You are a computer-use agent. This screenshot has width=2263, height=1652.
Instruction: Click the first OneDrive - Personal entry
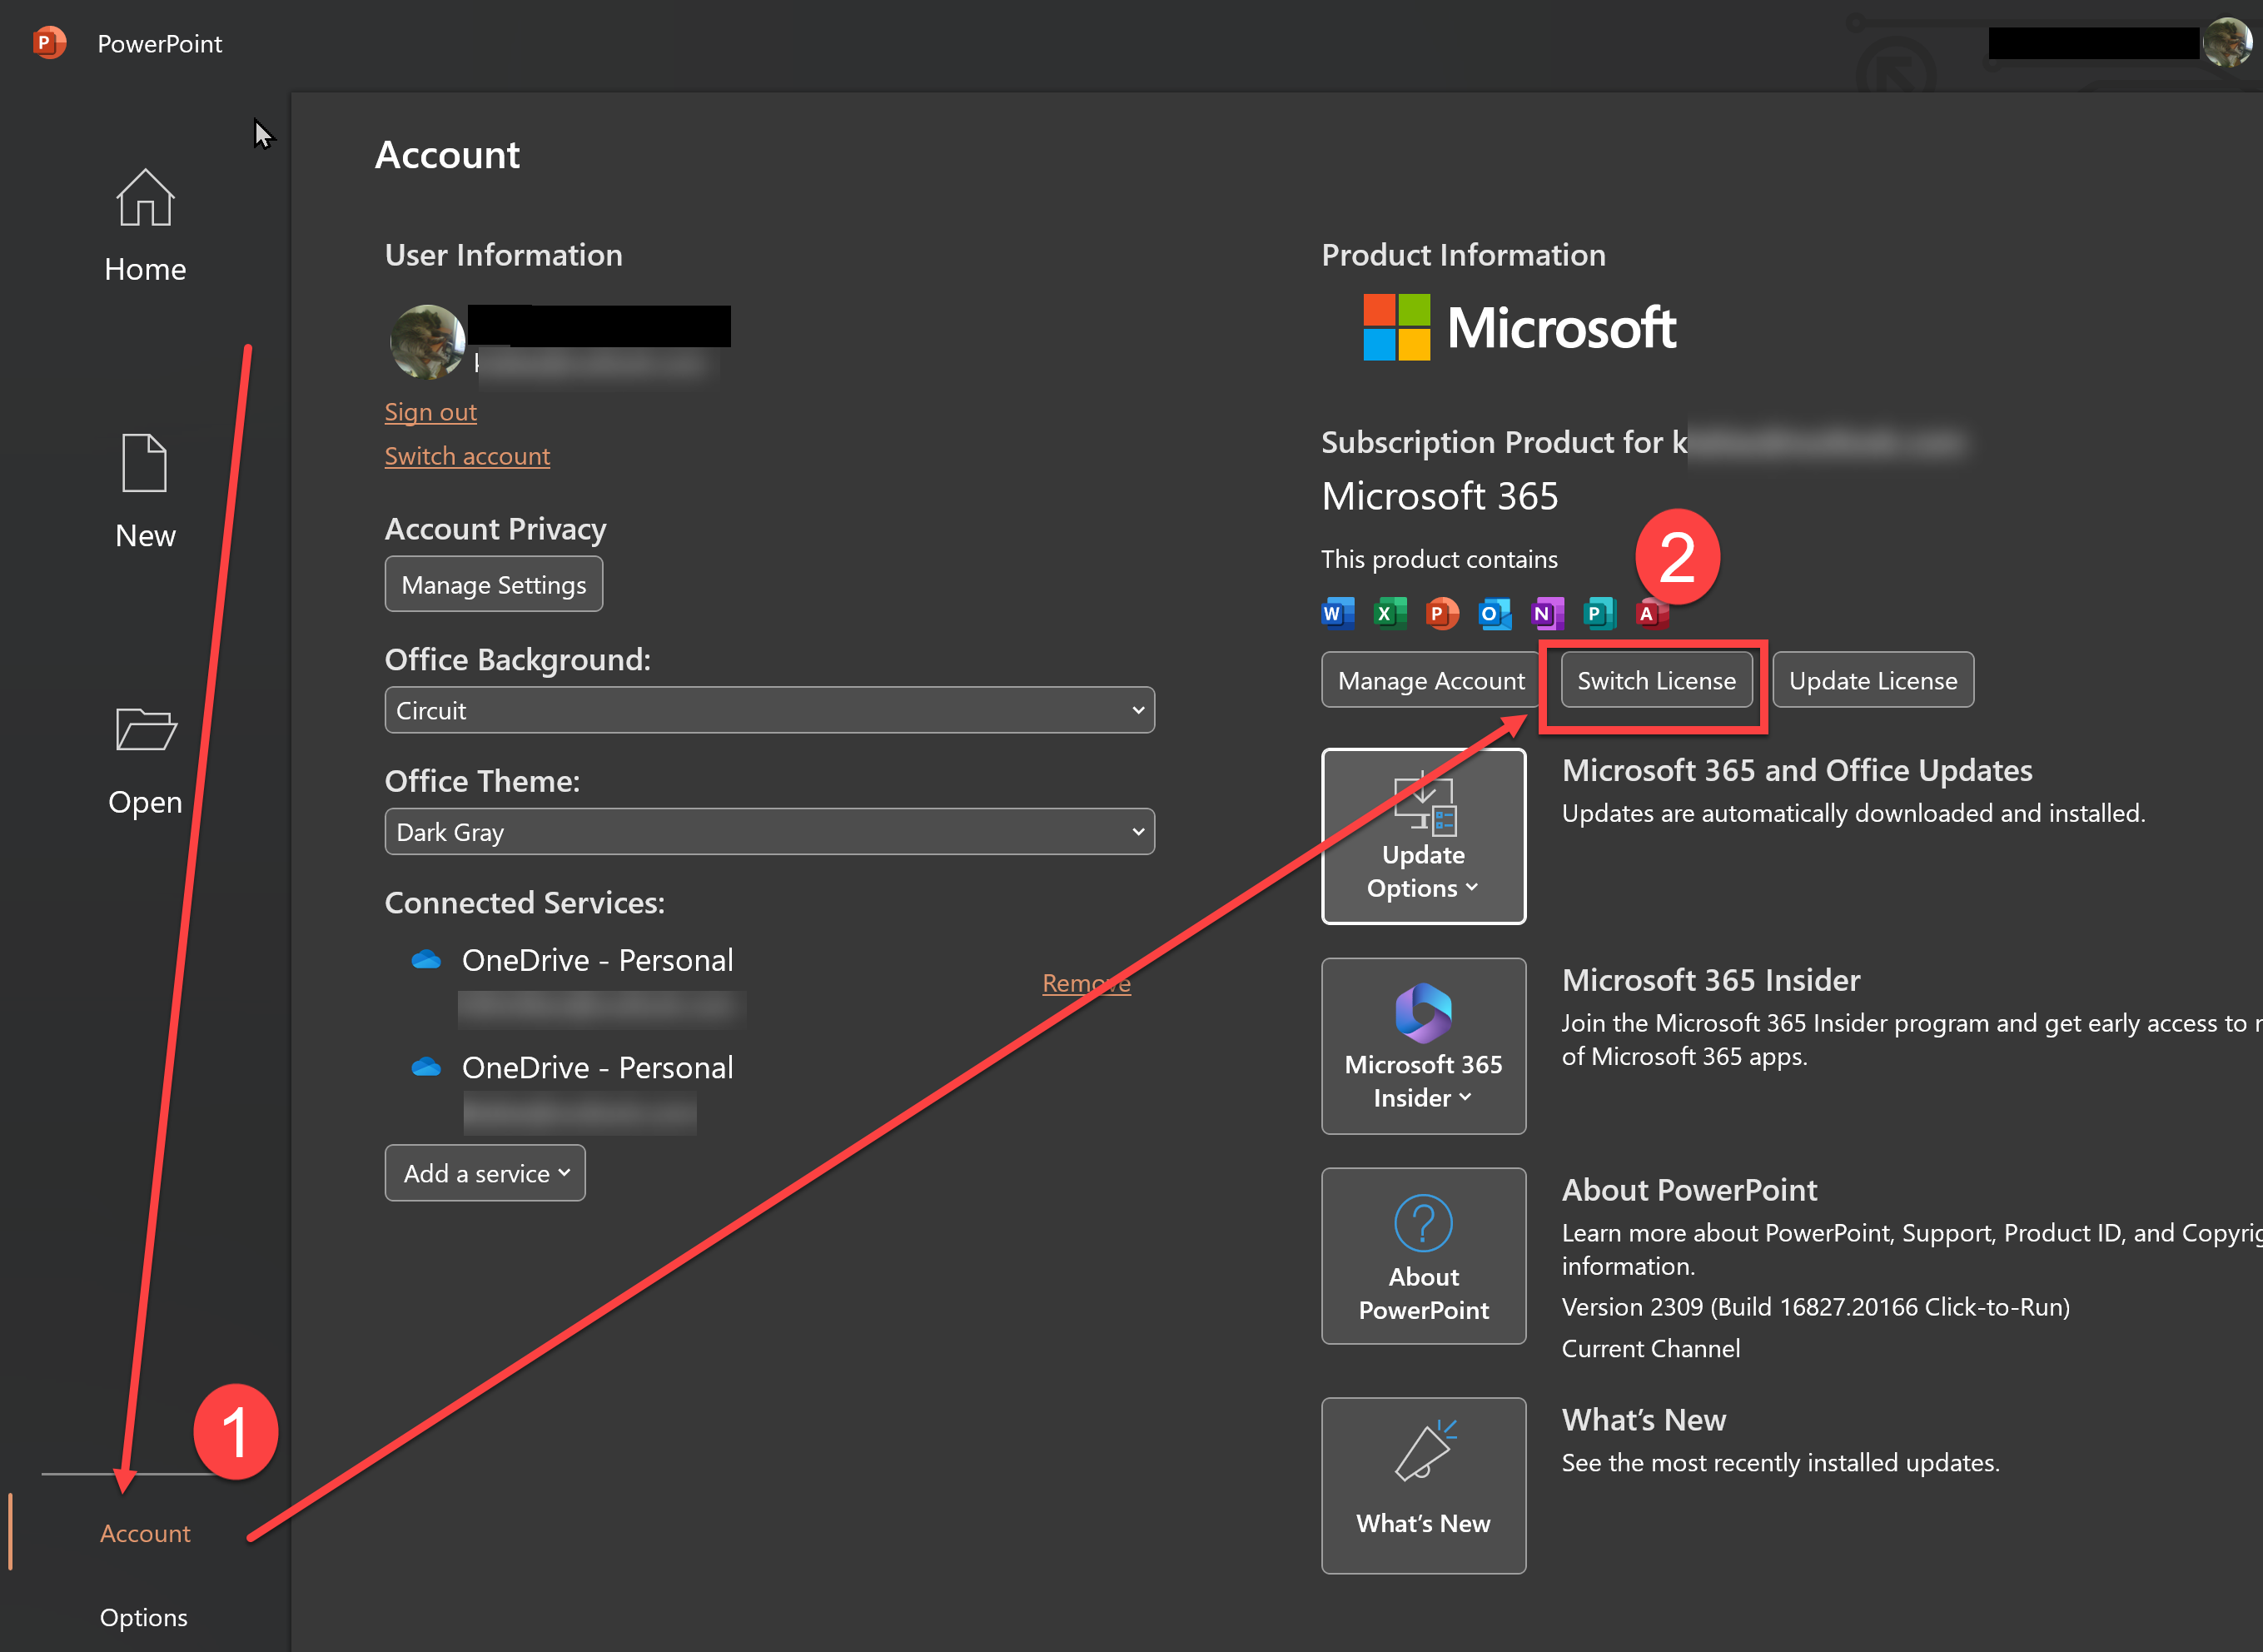click(x=597, y=960)
